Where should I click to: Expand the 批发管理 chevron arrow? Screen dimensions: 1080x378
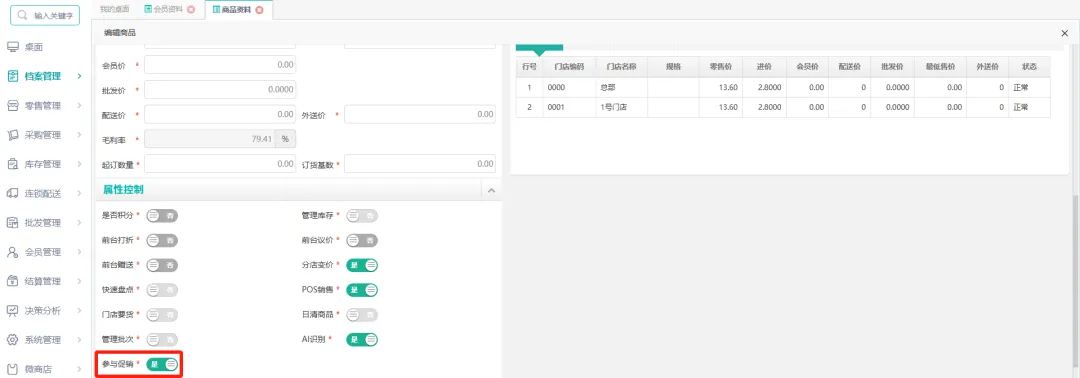(80, 222)
